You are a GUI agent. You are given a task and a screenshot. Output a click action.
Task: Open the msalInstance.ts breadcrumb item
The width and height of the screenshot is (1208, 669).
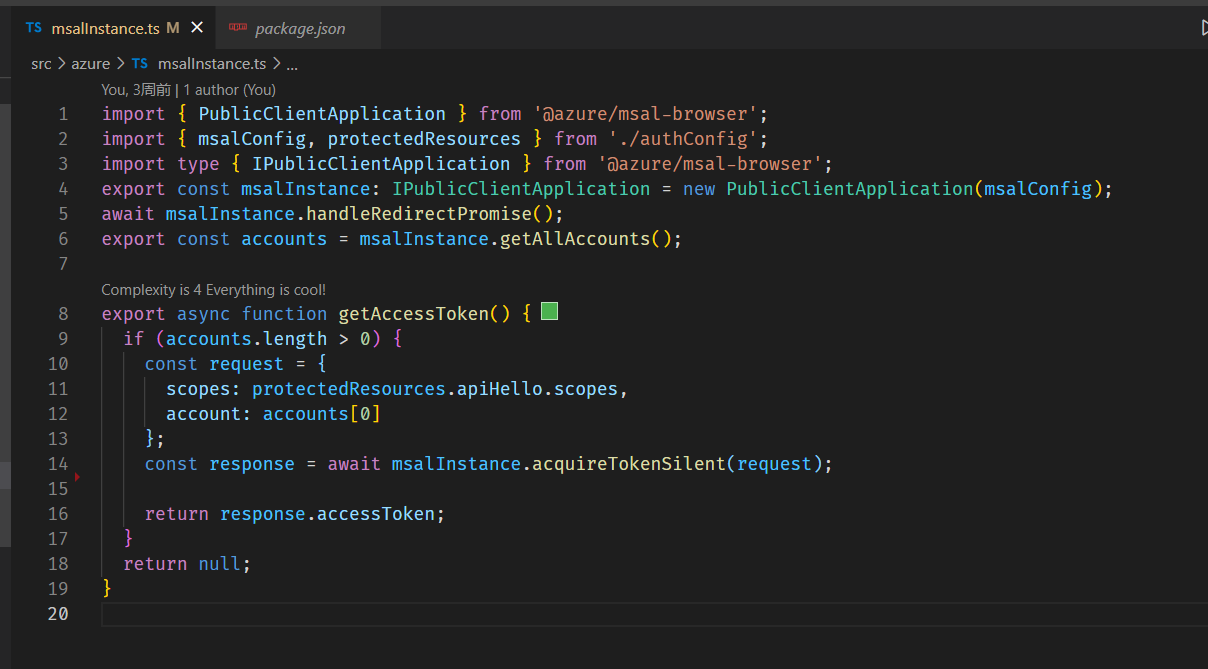click(x=214, y=63)
